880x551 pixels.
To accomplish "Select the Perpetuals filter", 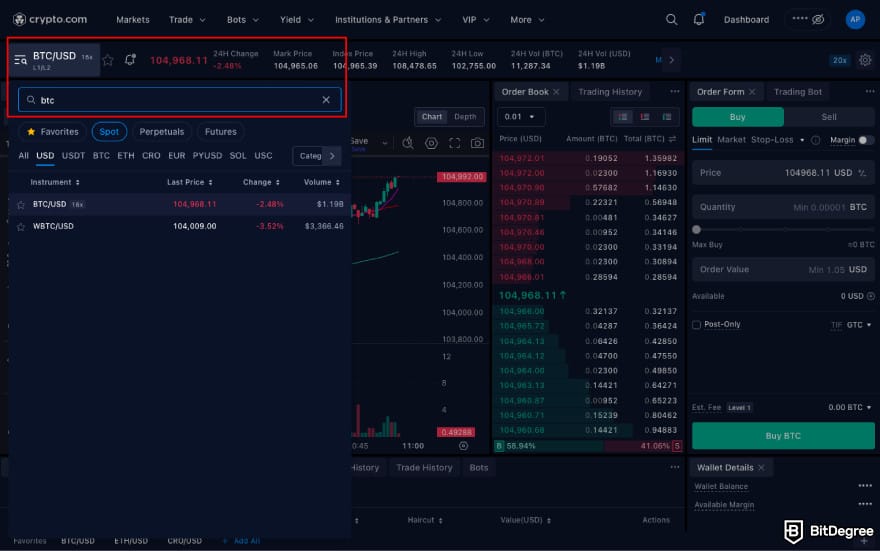I will click(162, 132).
